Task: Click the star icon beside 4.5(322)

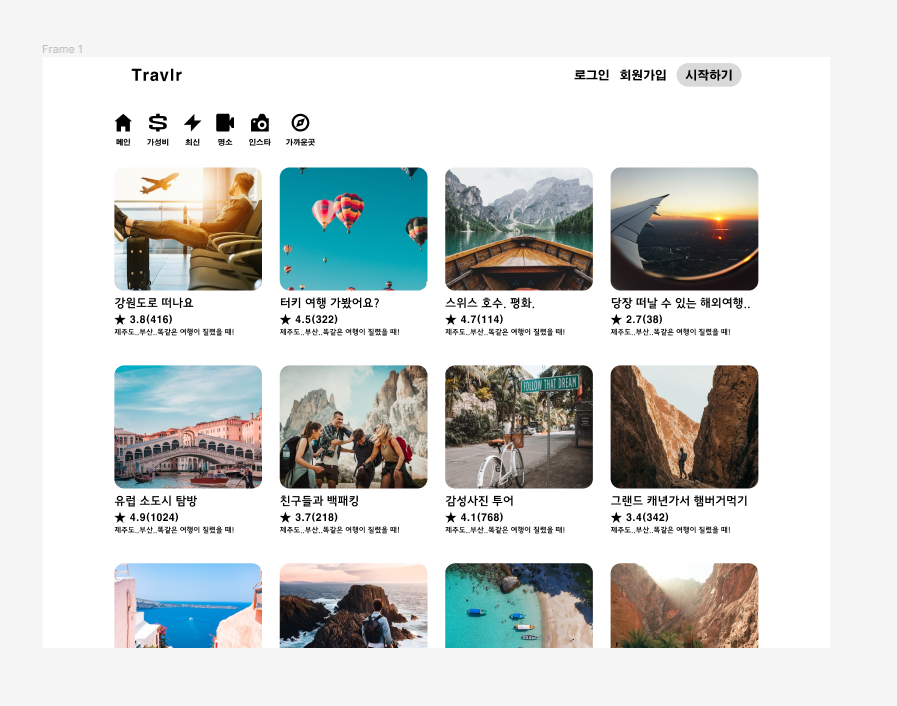Action: (285, 319)
